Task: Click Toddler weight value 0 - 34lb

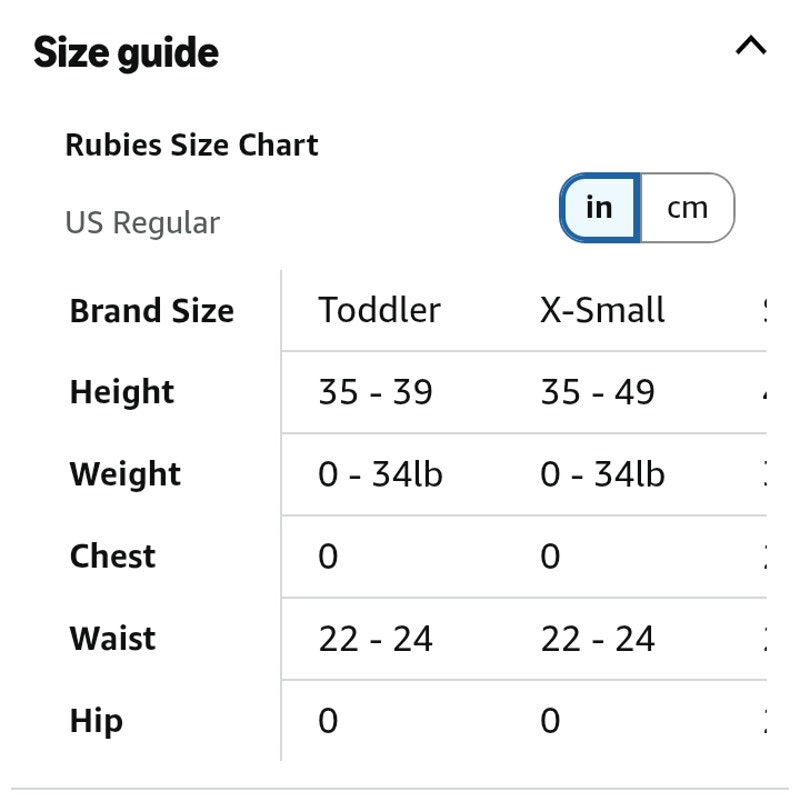Action: tap(380, 474)
